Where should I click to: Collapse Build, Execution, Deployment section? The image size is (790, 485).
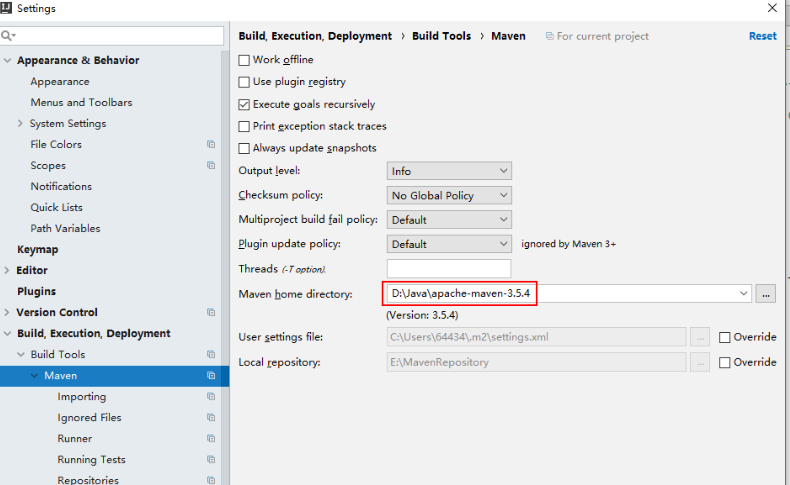tap(7, 333)
